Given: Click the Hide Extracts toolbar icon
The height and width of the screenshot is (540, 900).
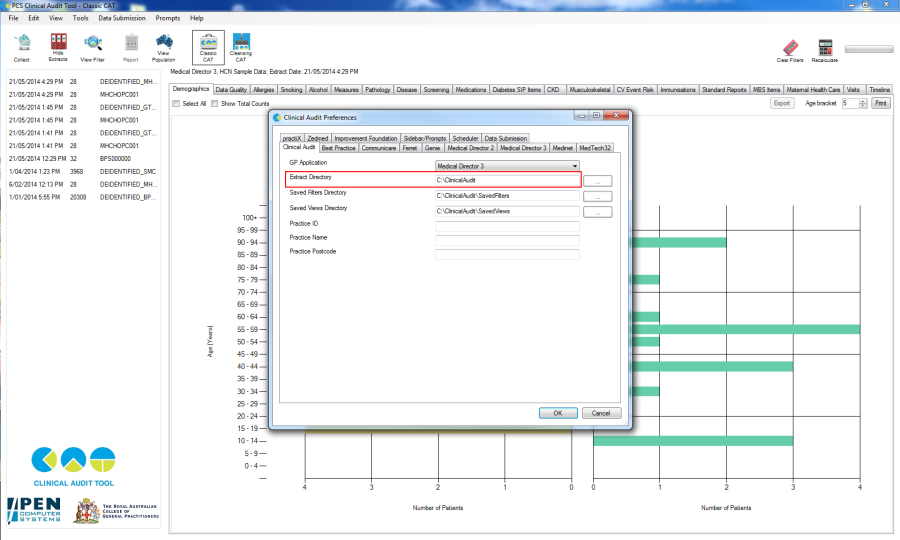Looking at the screenshot, I should (58, 47).
